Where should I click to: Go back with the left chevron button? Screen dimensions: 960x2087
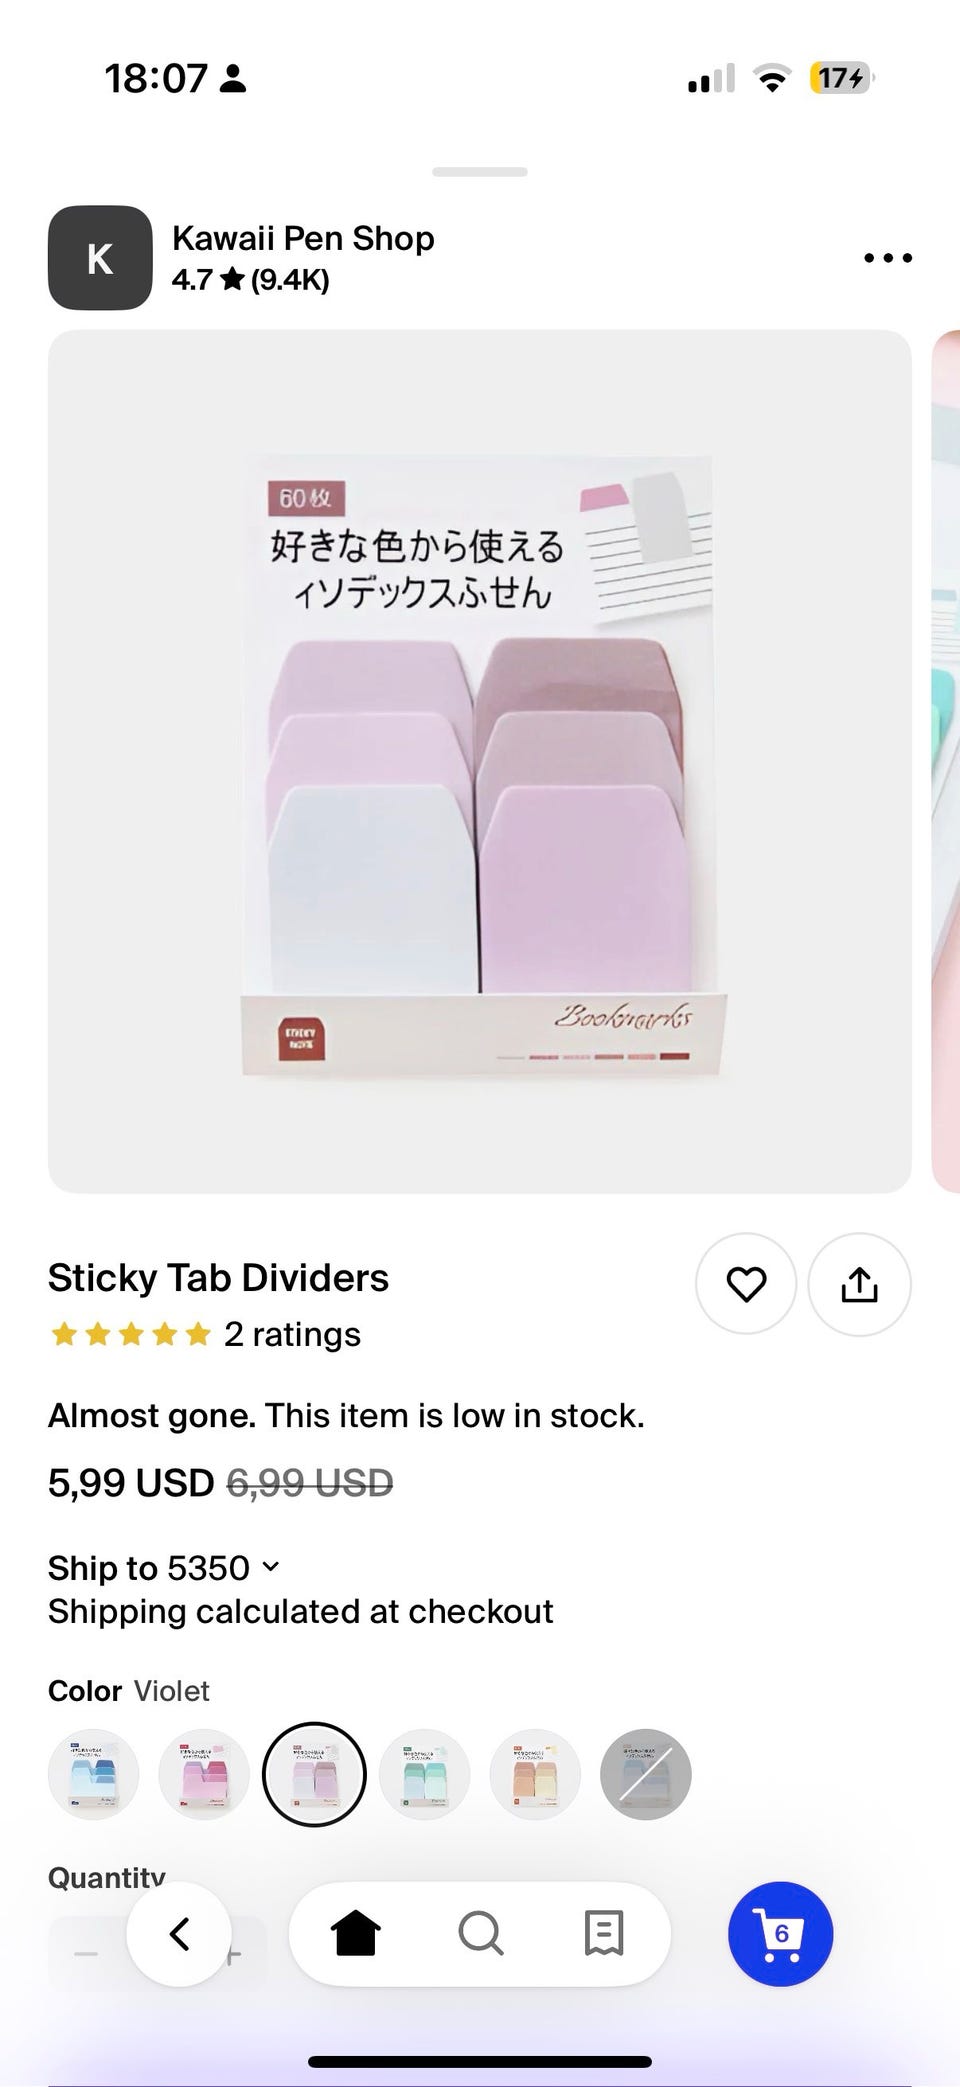click(179, 1934)
